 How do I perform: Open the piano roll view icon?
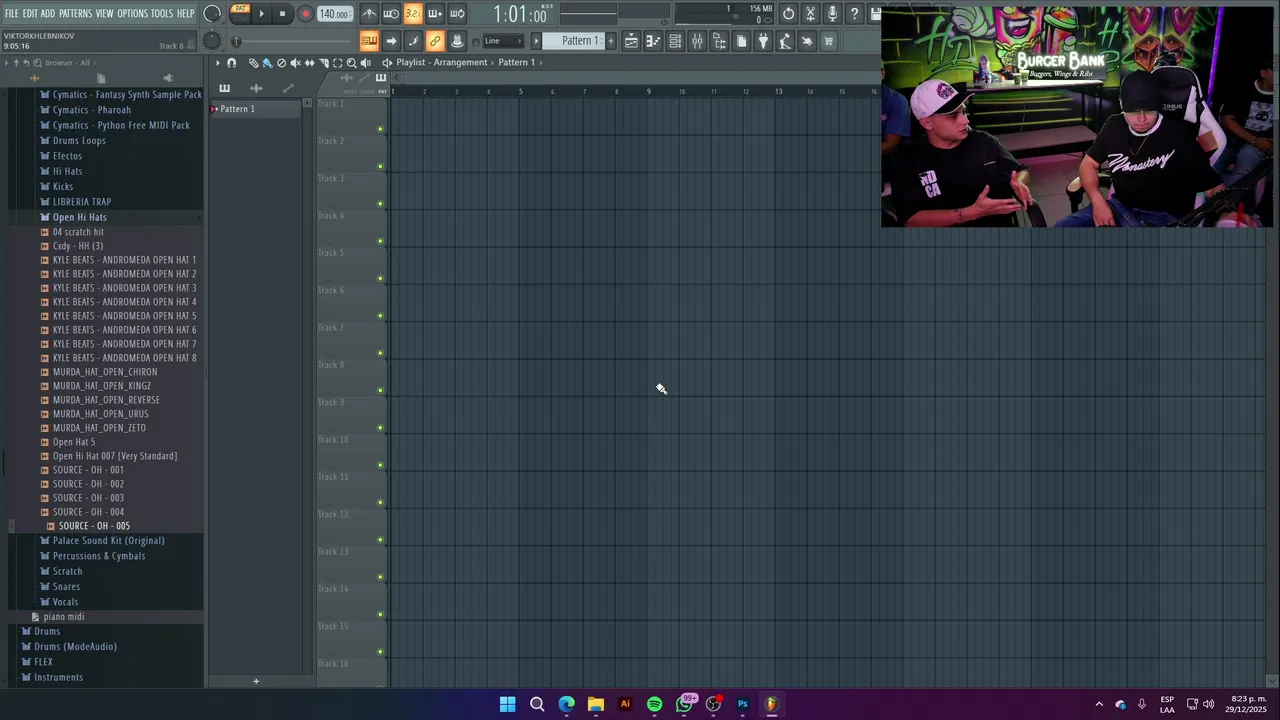(653, 41)
